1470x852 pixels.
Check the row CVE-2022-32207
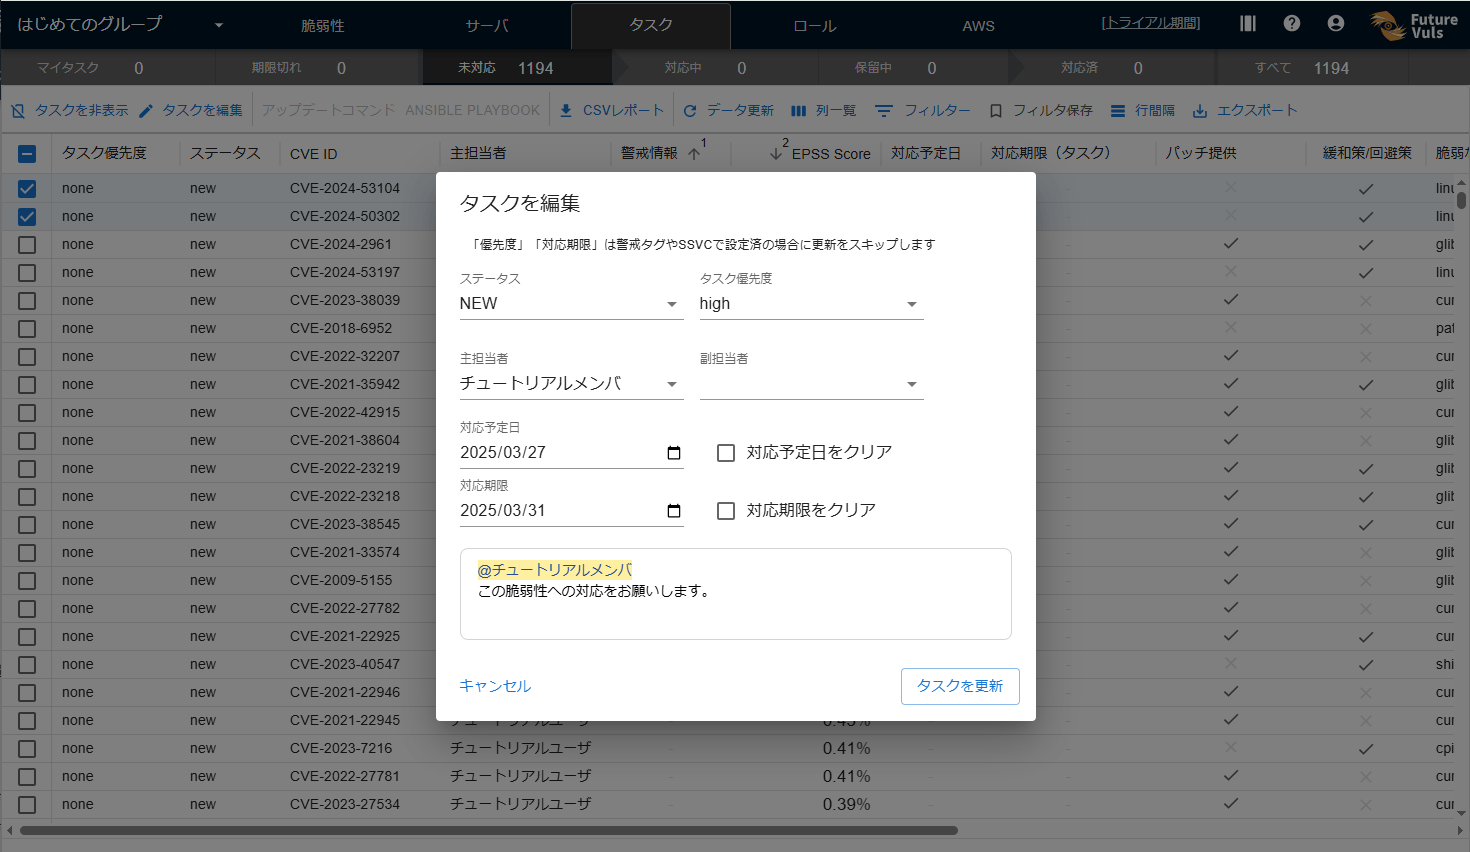pyautogui.click(x=27, y=356)
